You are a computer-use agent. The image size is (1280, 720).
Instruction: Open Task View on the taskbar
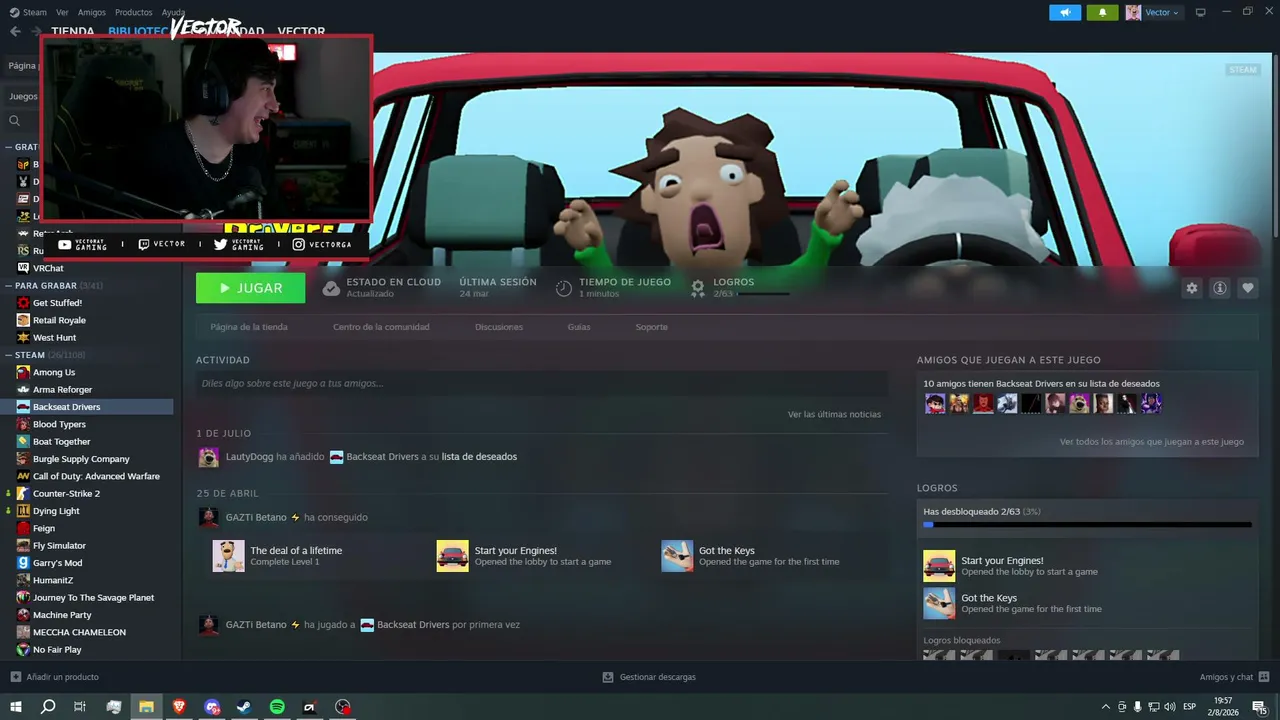81,707
